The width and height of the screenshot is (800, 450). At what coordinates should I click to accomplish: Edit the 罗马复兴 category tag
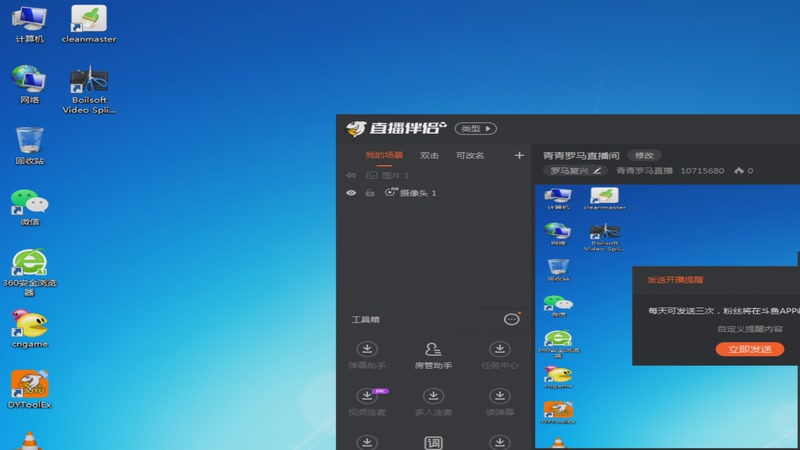[x=576, y=170]
